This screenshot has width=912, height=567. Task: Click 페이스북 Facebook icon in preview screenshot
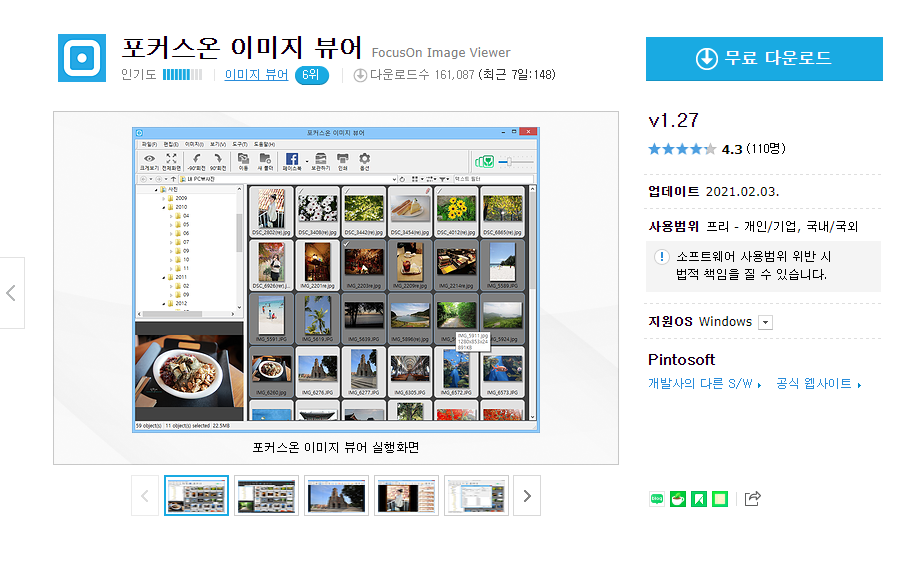[x=292, y=162]
